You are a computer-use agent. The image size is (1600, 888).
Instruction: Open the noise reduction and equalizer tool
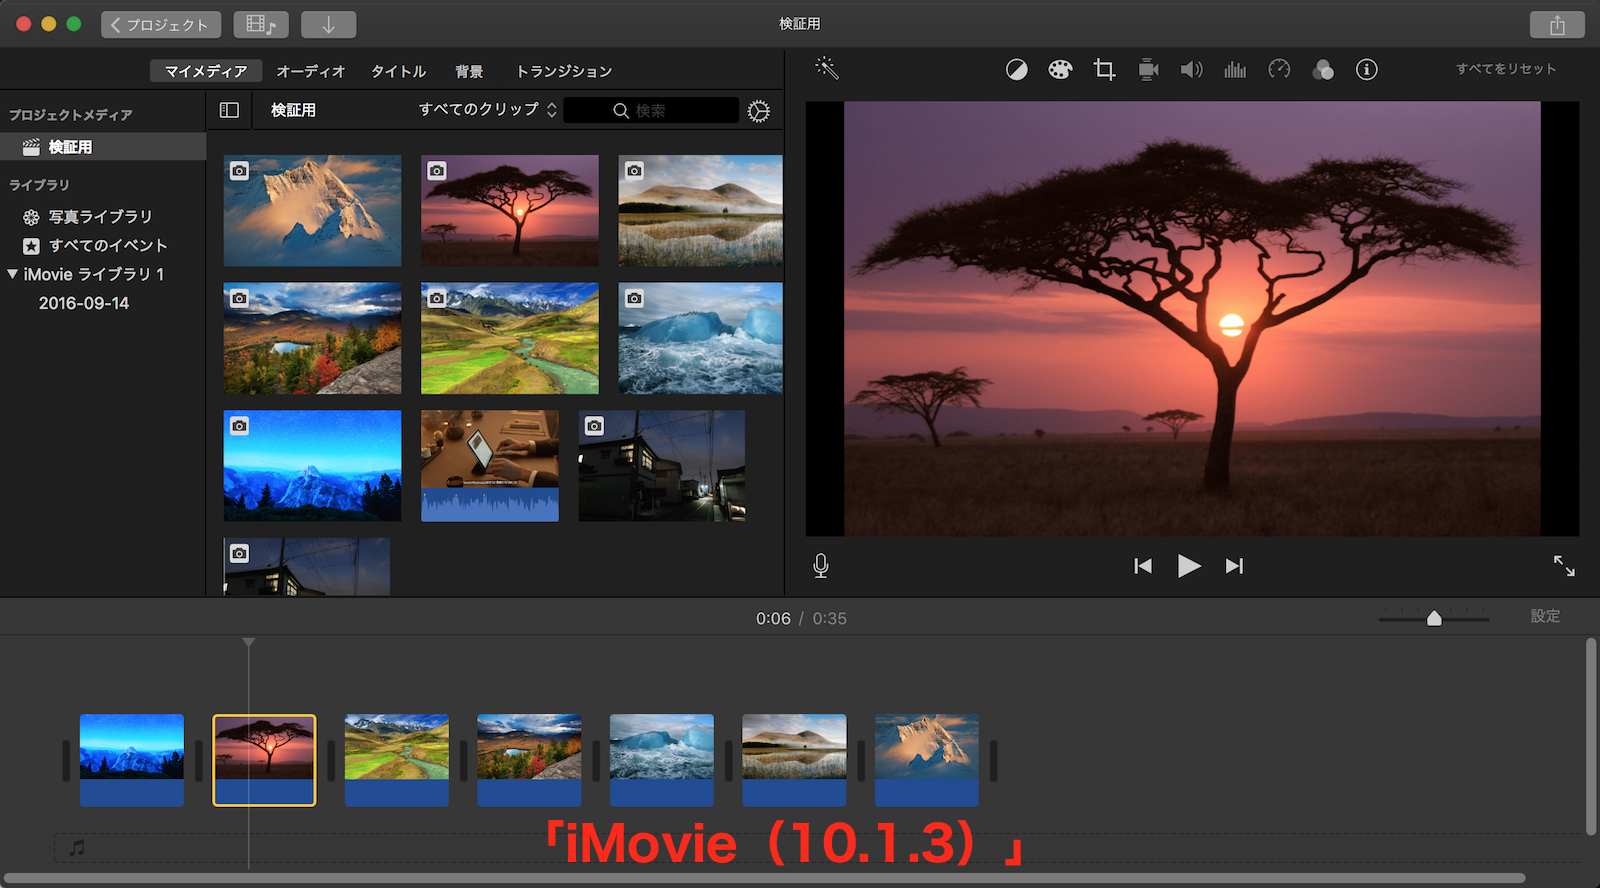pyautogui.click(x=1235, y=69)
